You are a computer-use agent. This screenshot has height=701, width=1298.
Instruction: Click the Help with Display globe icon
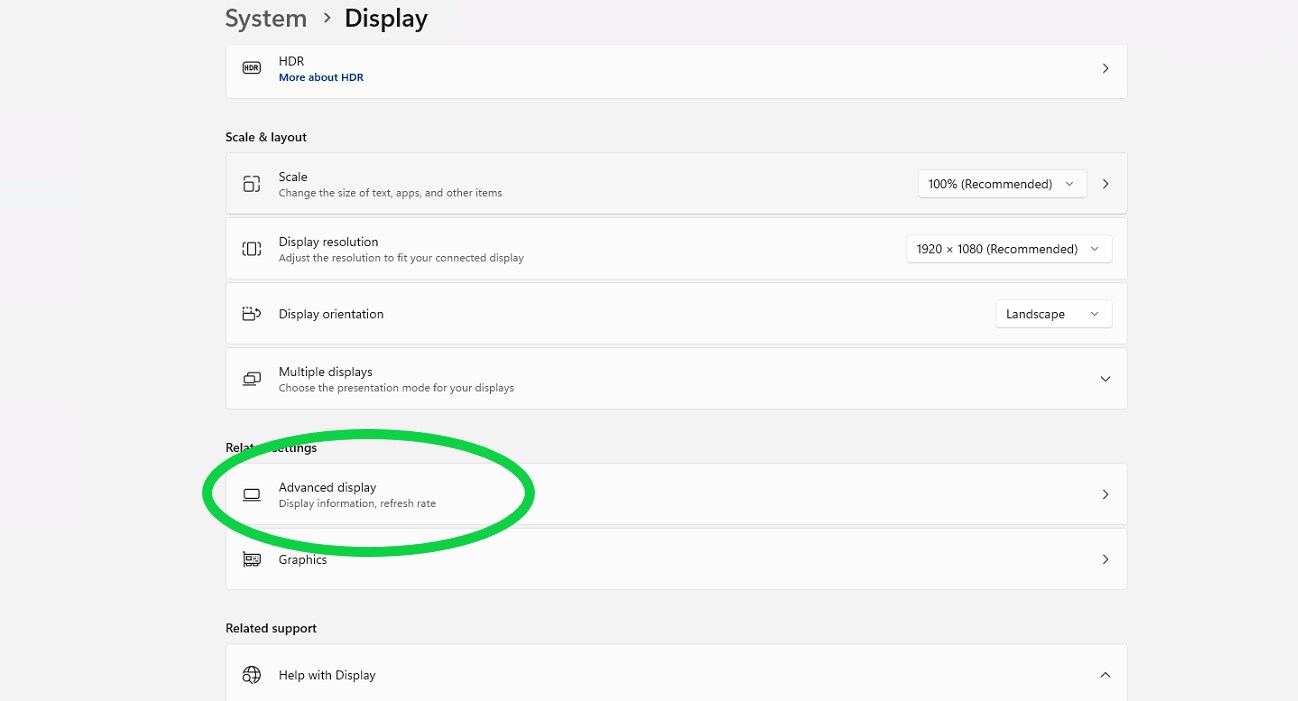pos(251,675)
